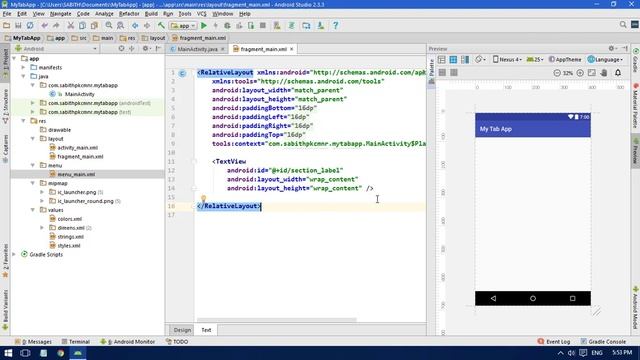Image resolution: width=640 pixels, height=360 pixels.
Task: Open the Gradle Console
Action: click(x=603, y=342)
